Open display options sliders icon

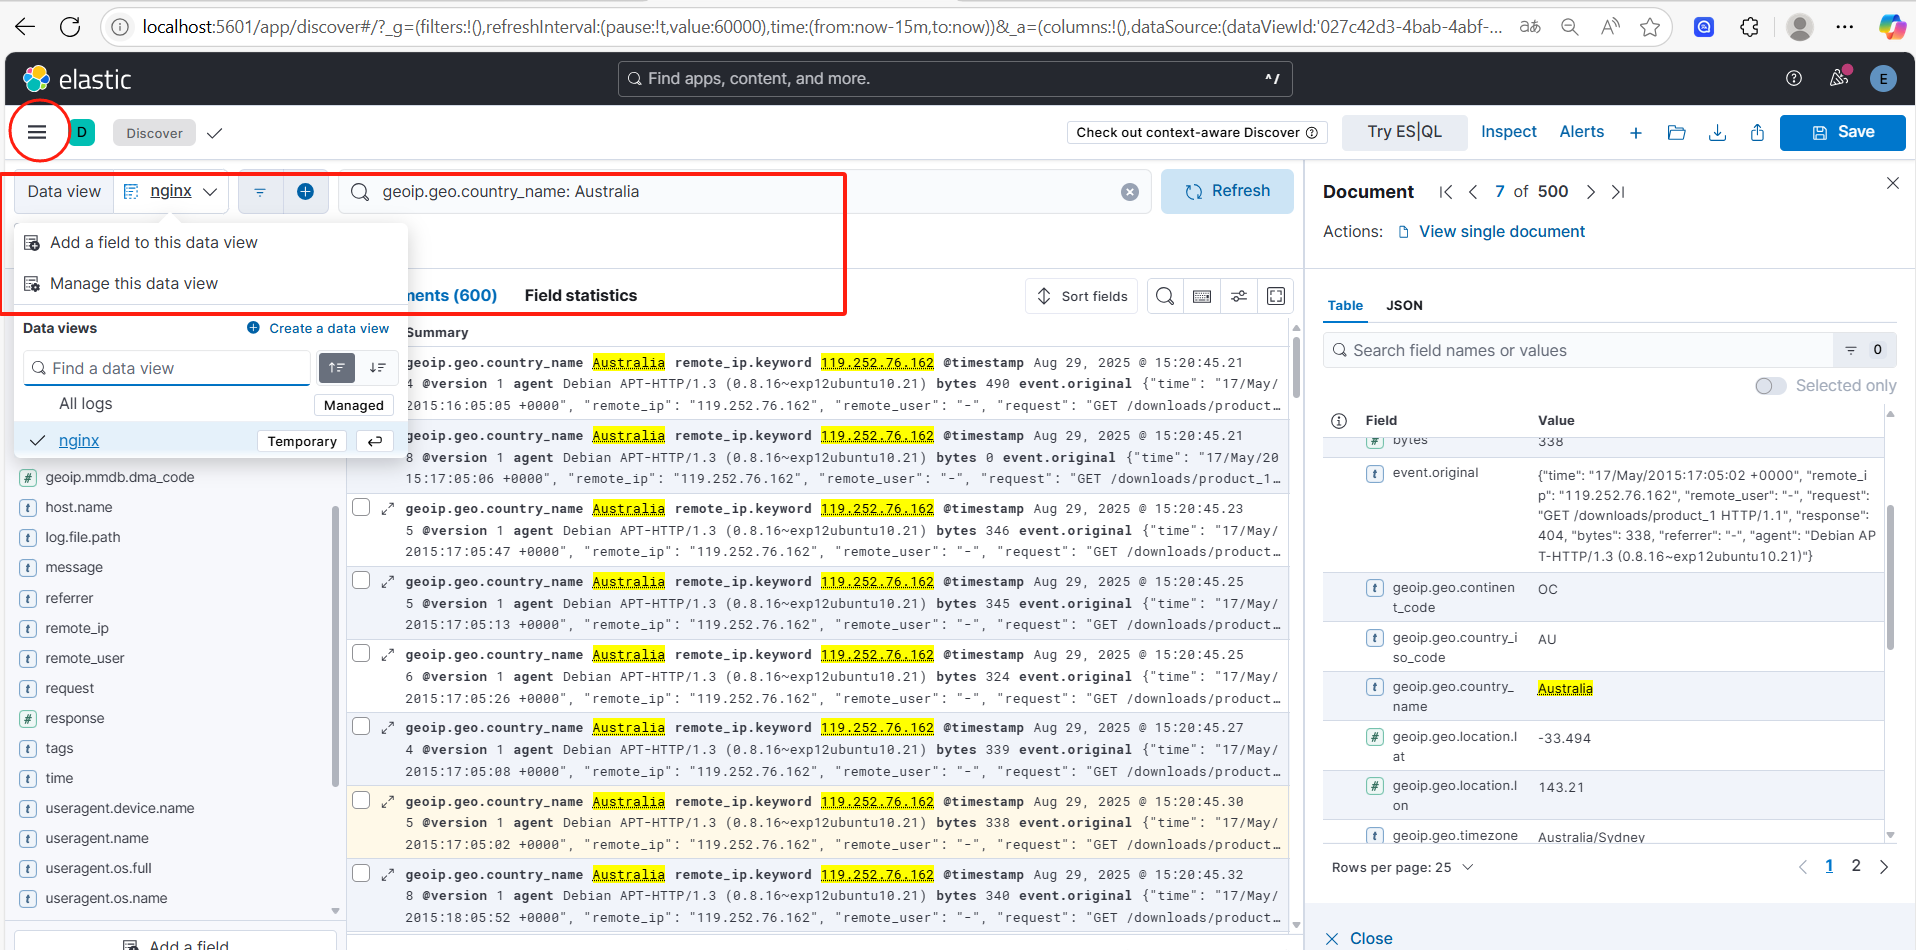click(x=1239, y=296)
